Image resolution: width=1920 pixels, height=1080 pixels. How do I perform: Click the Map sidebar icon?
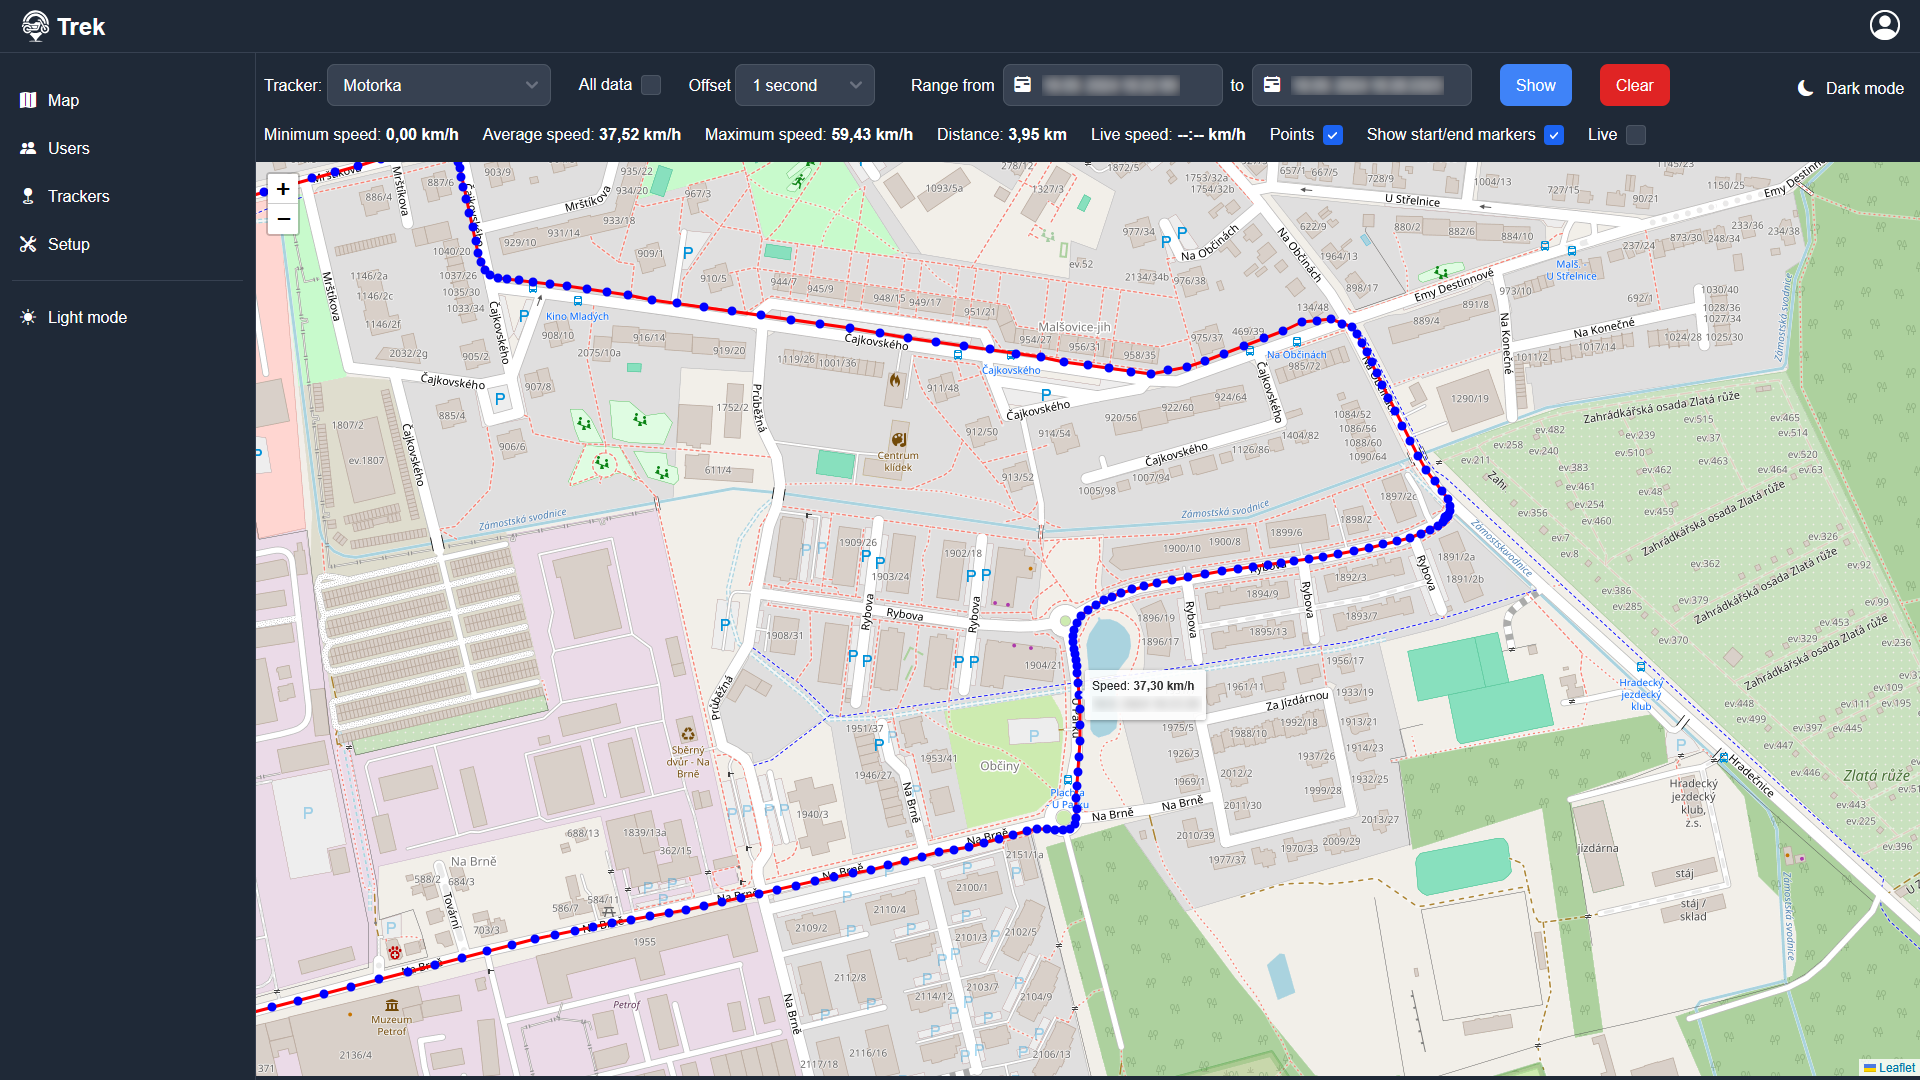pyautogui.click(x=28, y=100)
